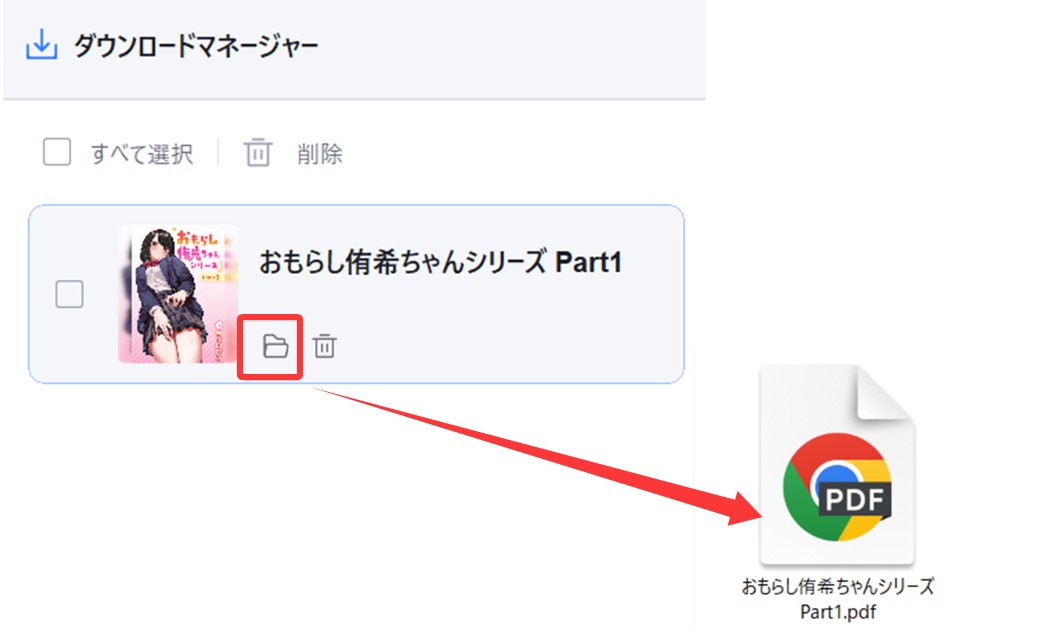Click the divider between すべて選択 and 削除
The height and width of the screenshot is (637, 1063).
(218, 153)
